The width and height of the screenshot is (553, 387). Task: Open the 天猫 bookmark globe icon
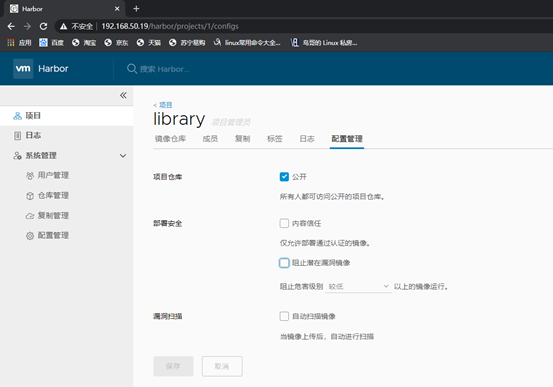coord(140,43)
